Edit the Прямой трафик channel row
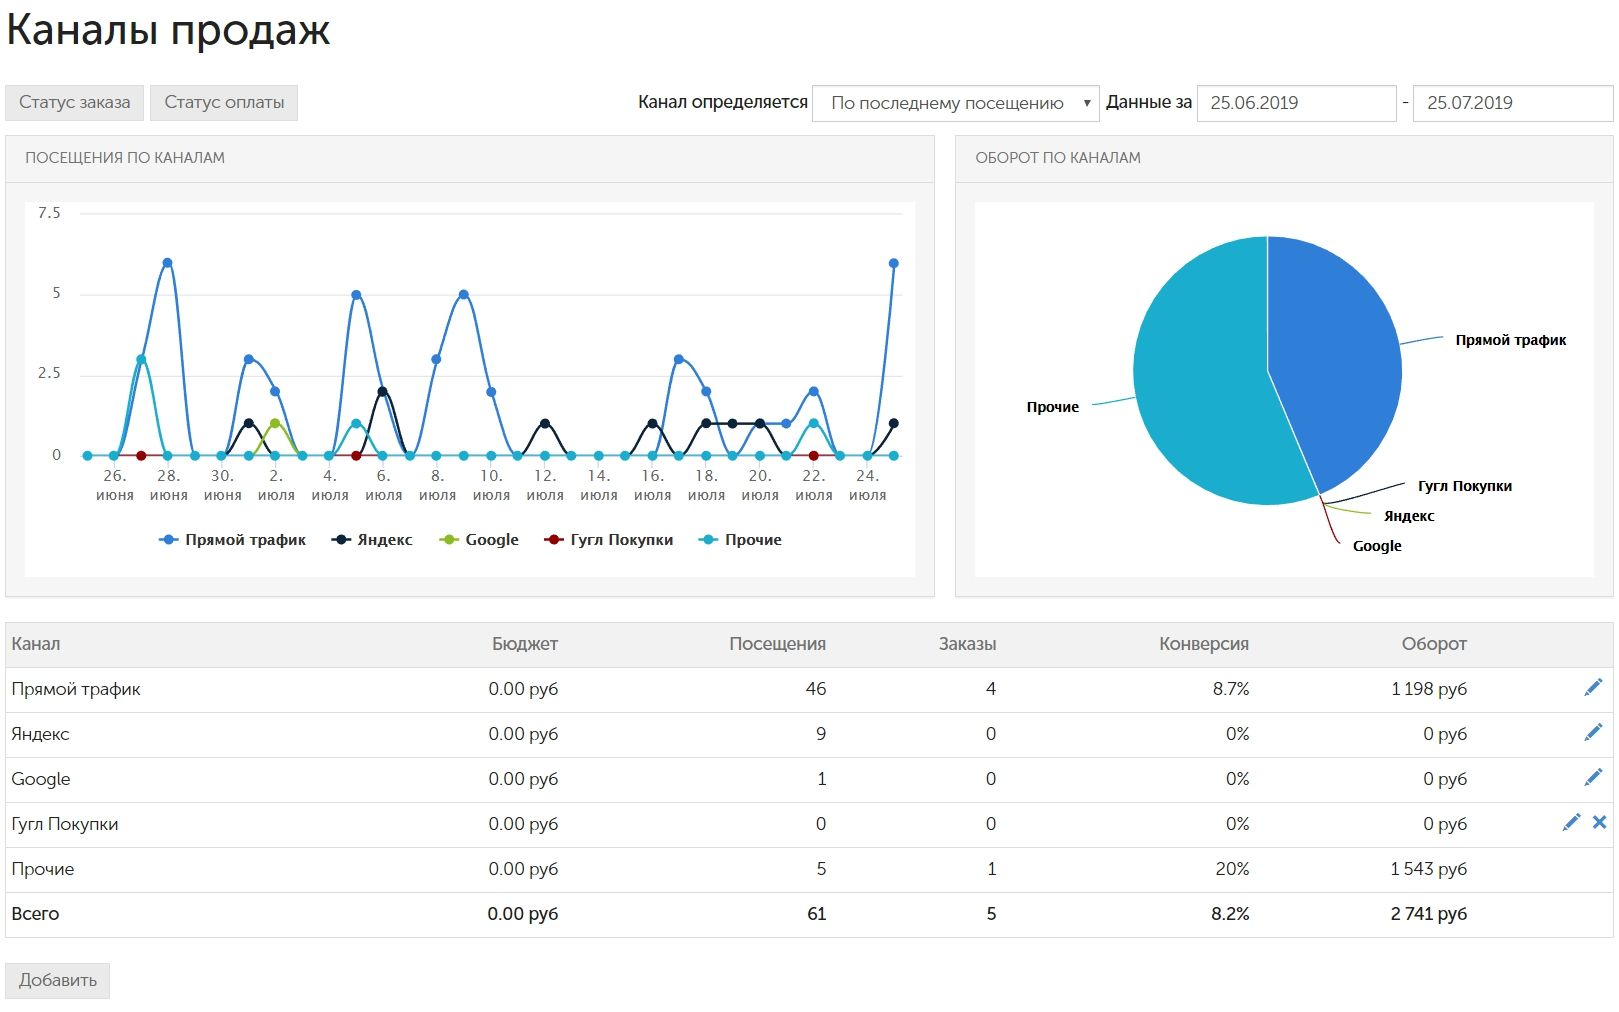 click(x=1593, y=687)
